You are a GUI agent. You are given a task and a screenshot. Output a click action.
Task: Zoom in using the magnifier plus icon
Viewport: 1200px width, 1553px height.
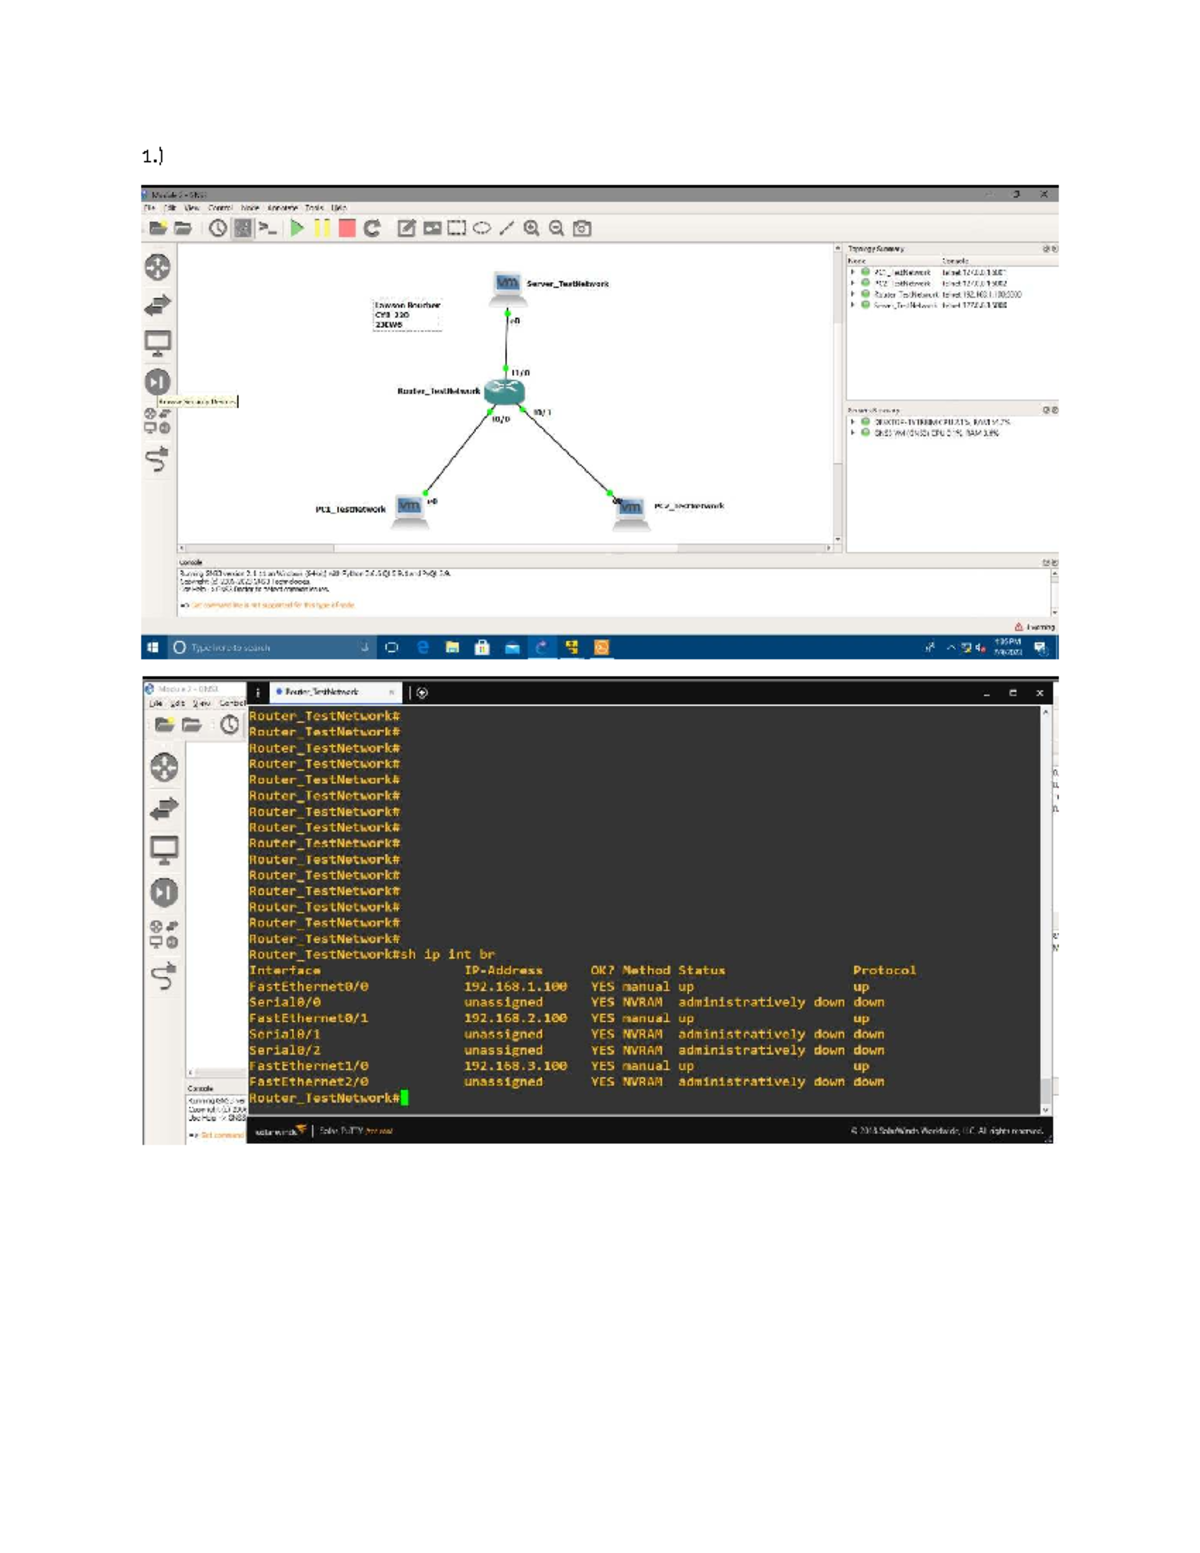click(x=531, y=228)
